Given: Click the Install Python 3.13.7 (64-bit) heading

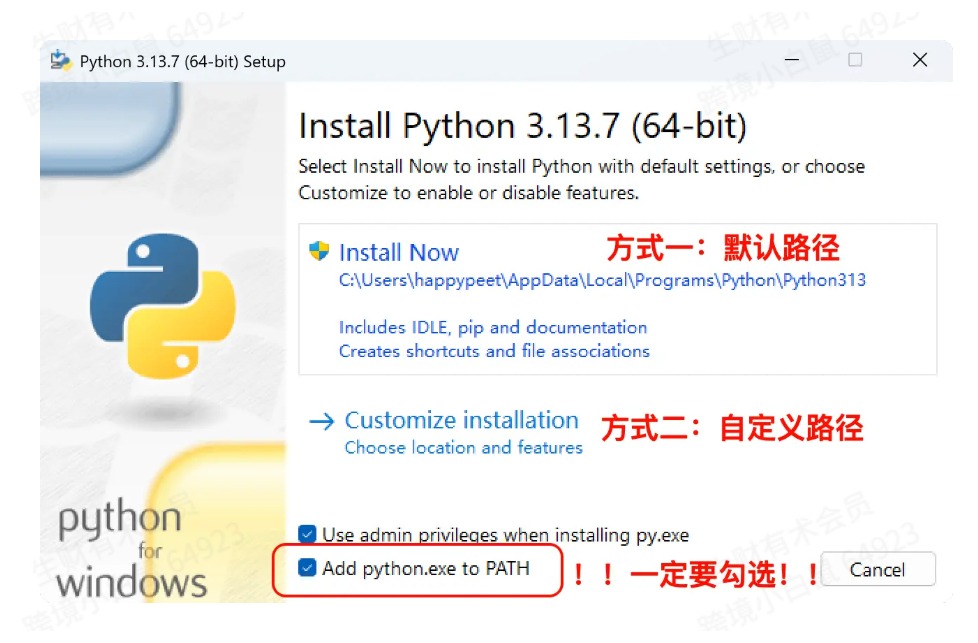Looking at the screenshot, I should tap(522, 126).
